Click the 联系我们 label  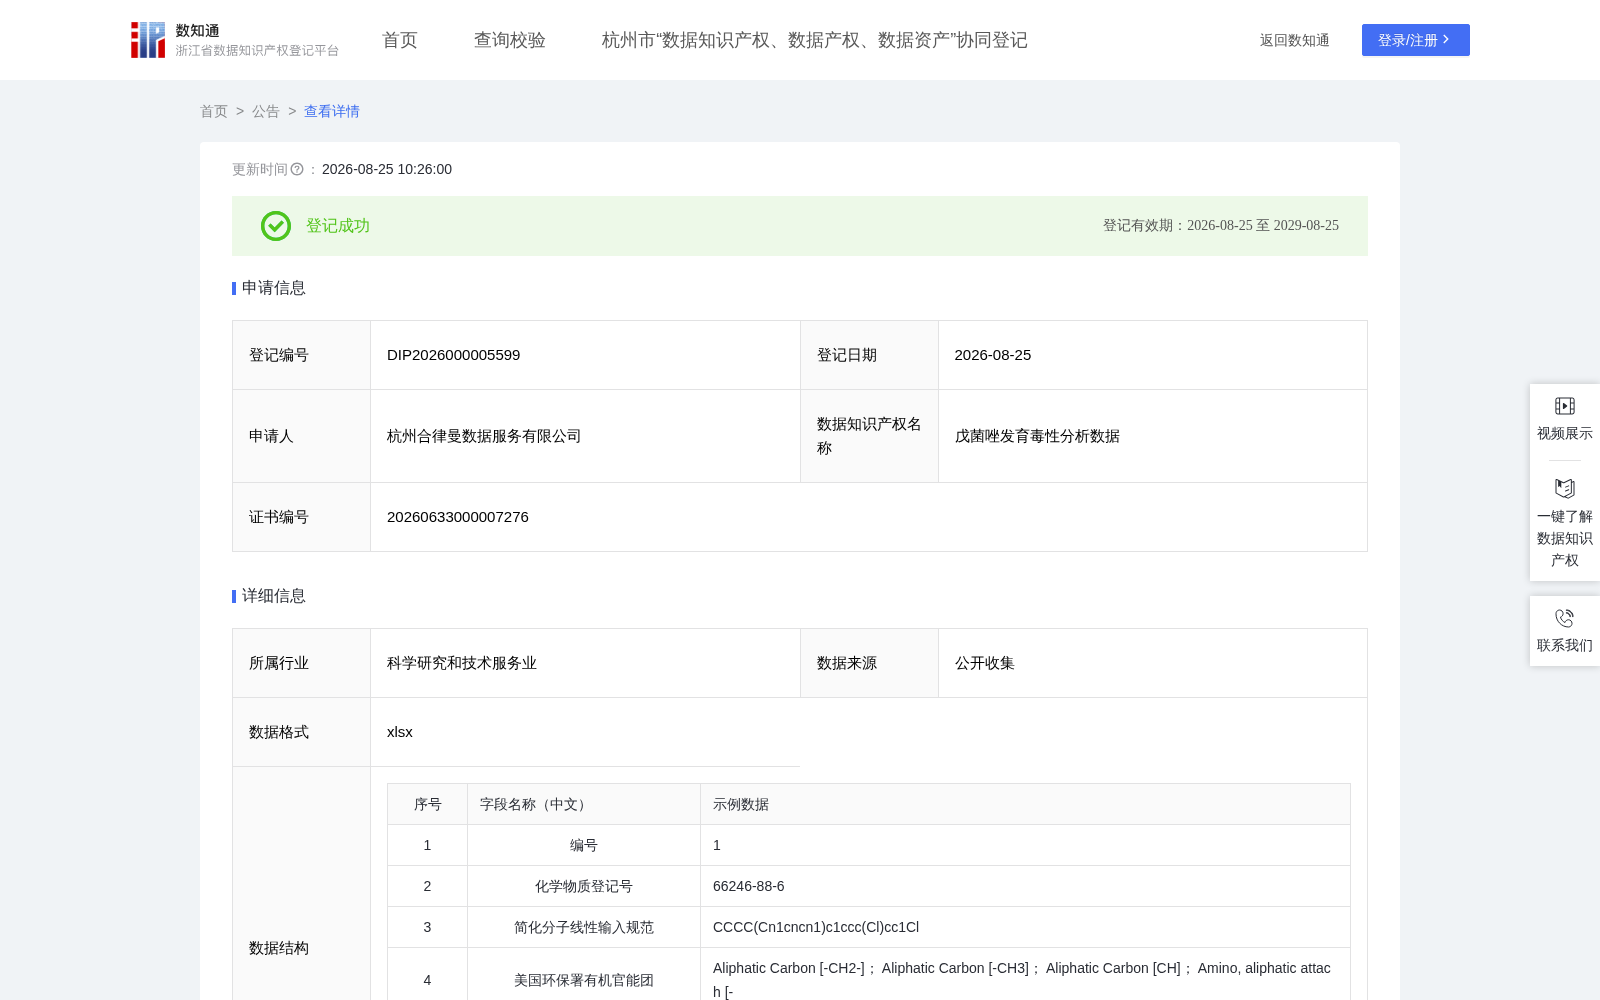(1565, 645)
